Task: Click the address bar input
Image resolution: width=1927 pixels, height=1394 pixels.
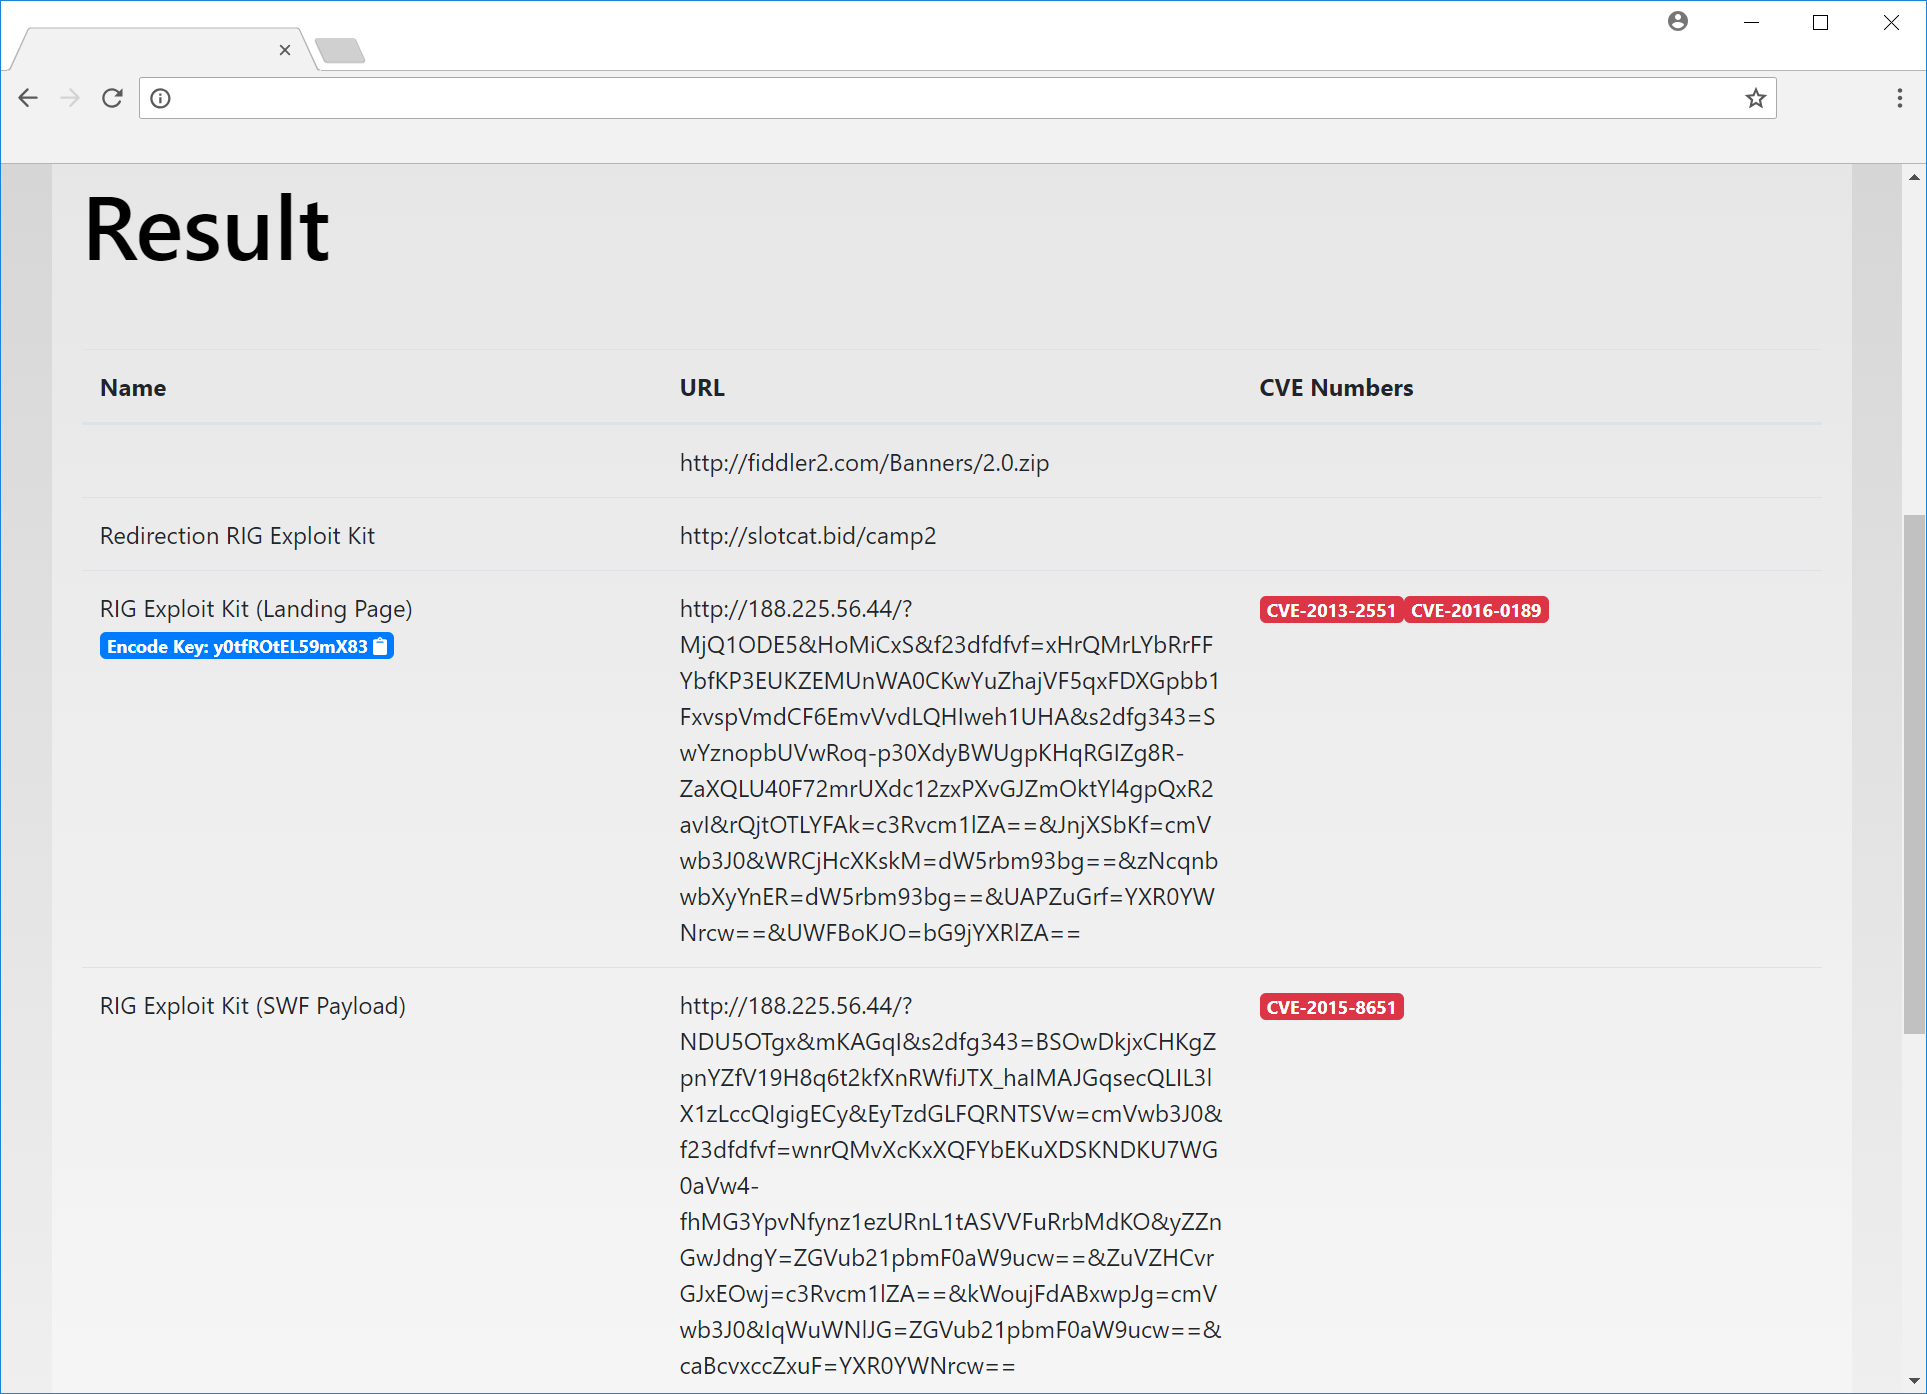Action: click(950, 98)
